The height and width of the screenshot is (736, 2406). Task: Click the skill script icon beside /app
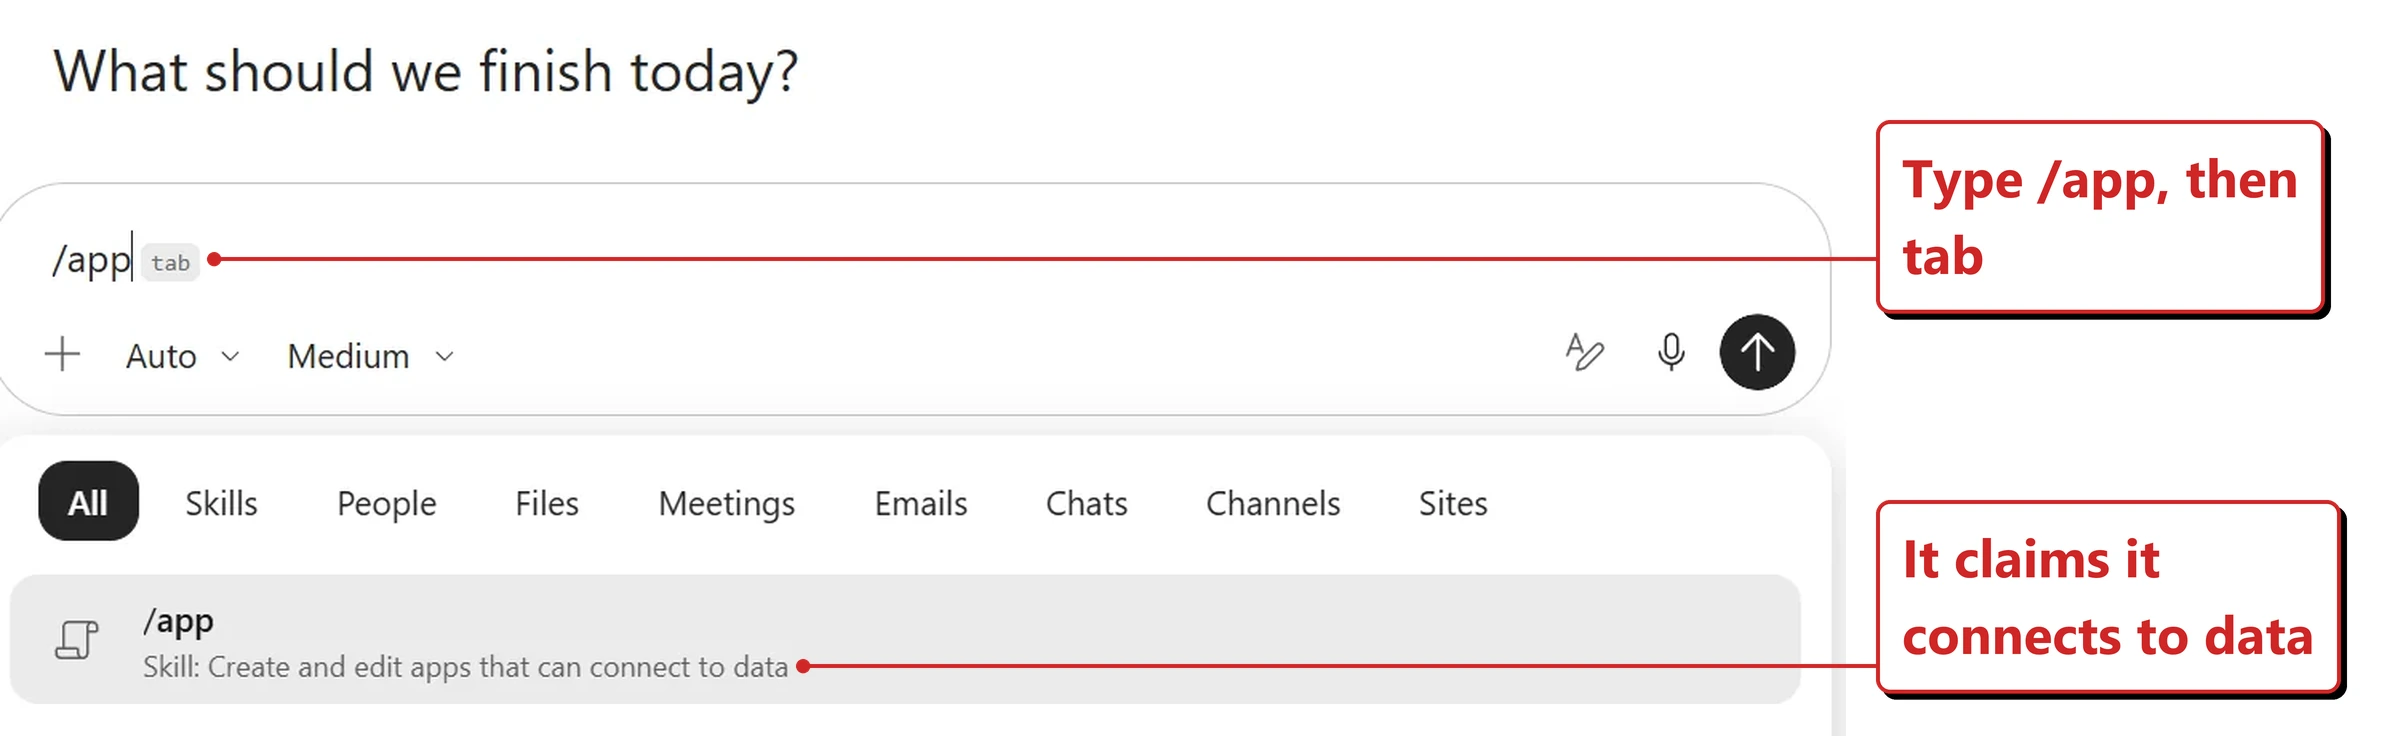[77, 640]
